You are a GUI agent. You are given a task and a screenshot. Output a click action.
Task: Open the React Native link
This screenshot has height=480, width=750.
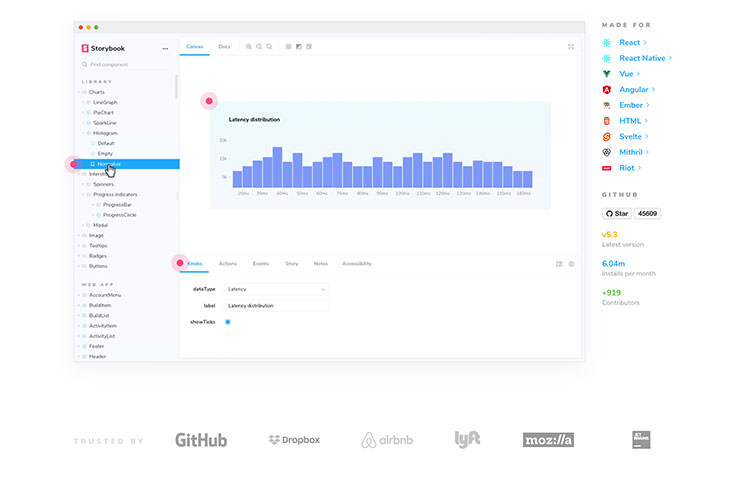646,58
